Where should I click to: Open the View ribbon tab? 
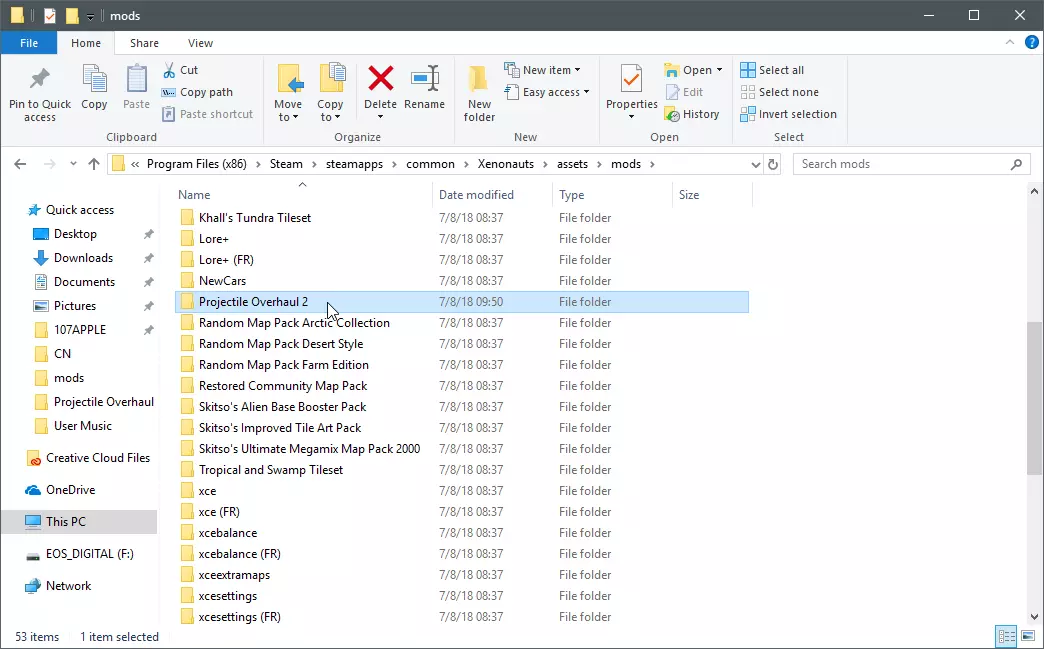tap(200, 43)
